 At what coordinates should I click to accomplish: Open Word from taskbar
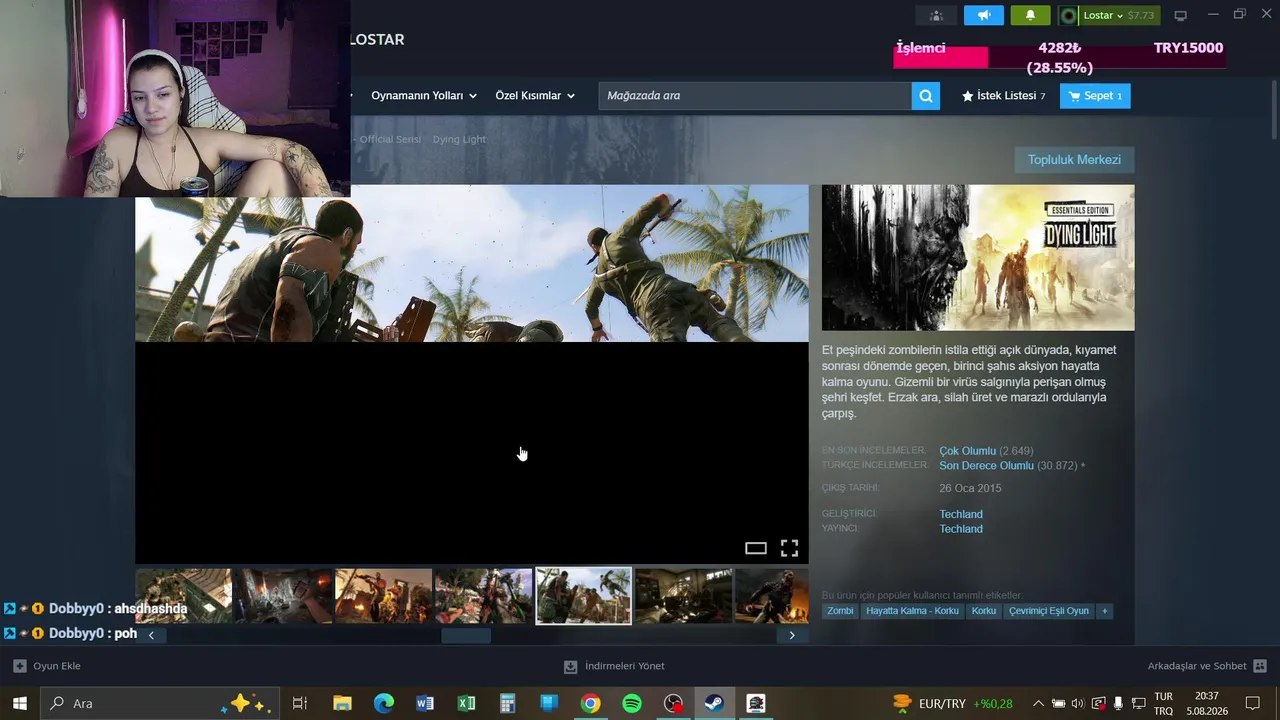(x=425, y=703)
